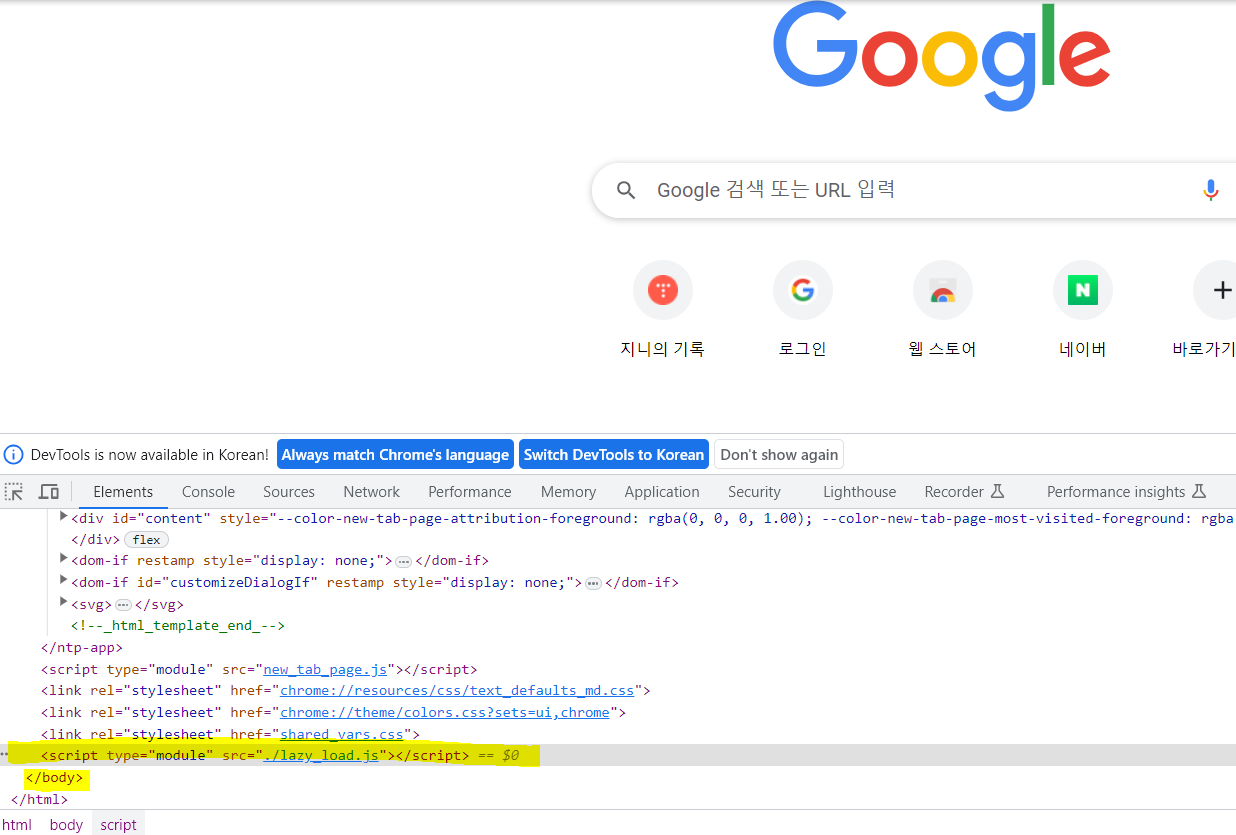Screen dimensions: 1236x835
Task: Select the html breadcrumb
Action: click(17, 824)
